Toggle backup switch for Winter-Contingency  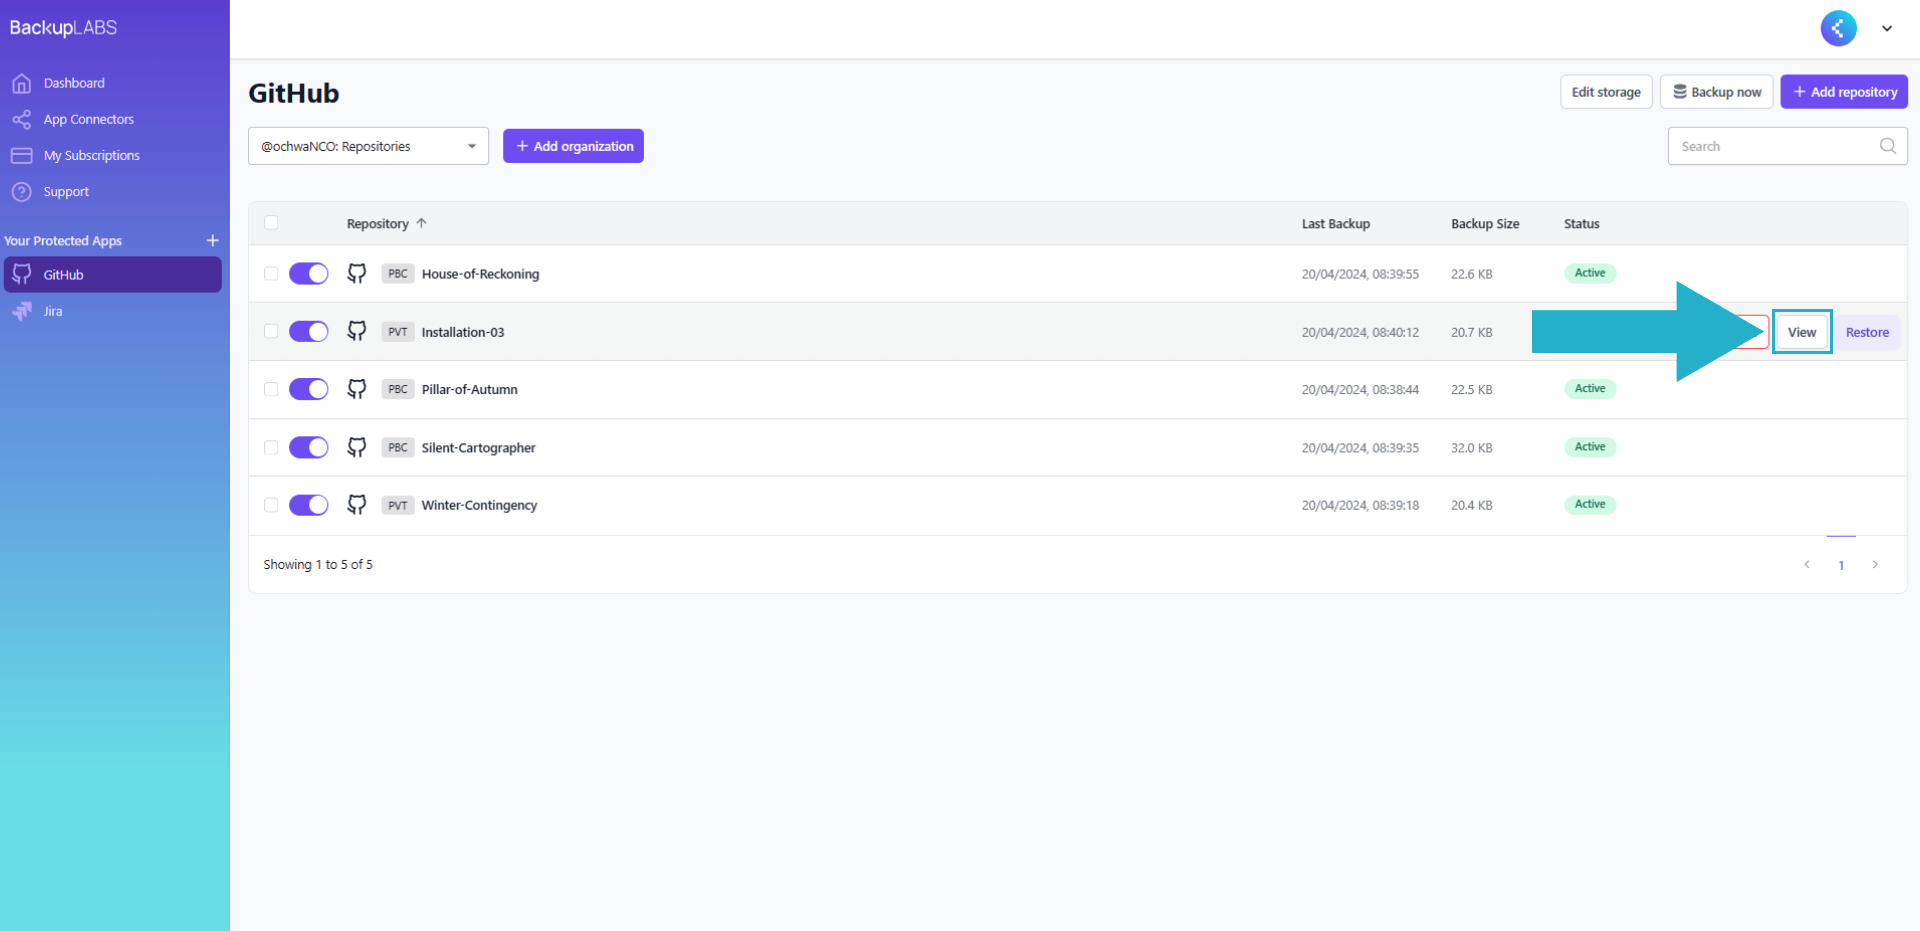click(309, 505)
